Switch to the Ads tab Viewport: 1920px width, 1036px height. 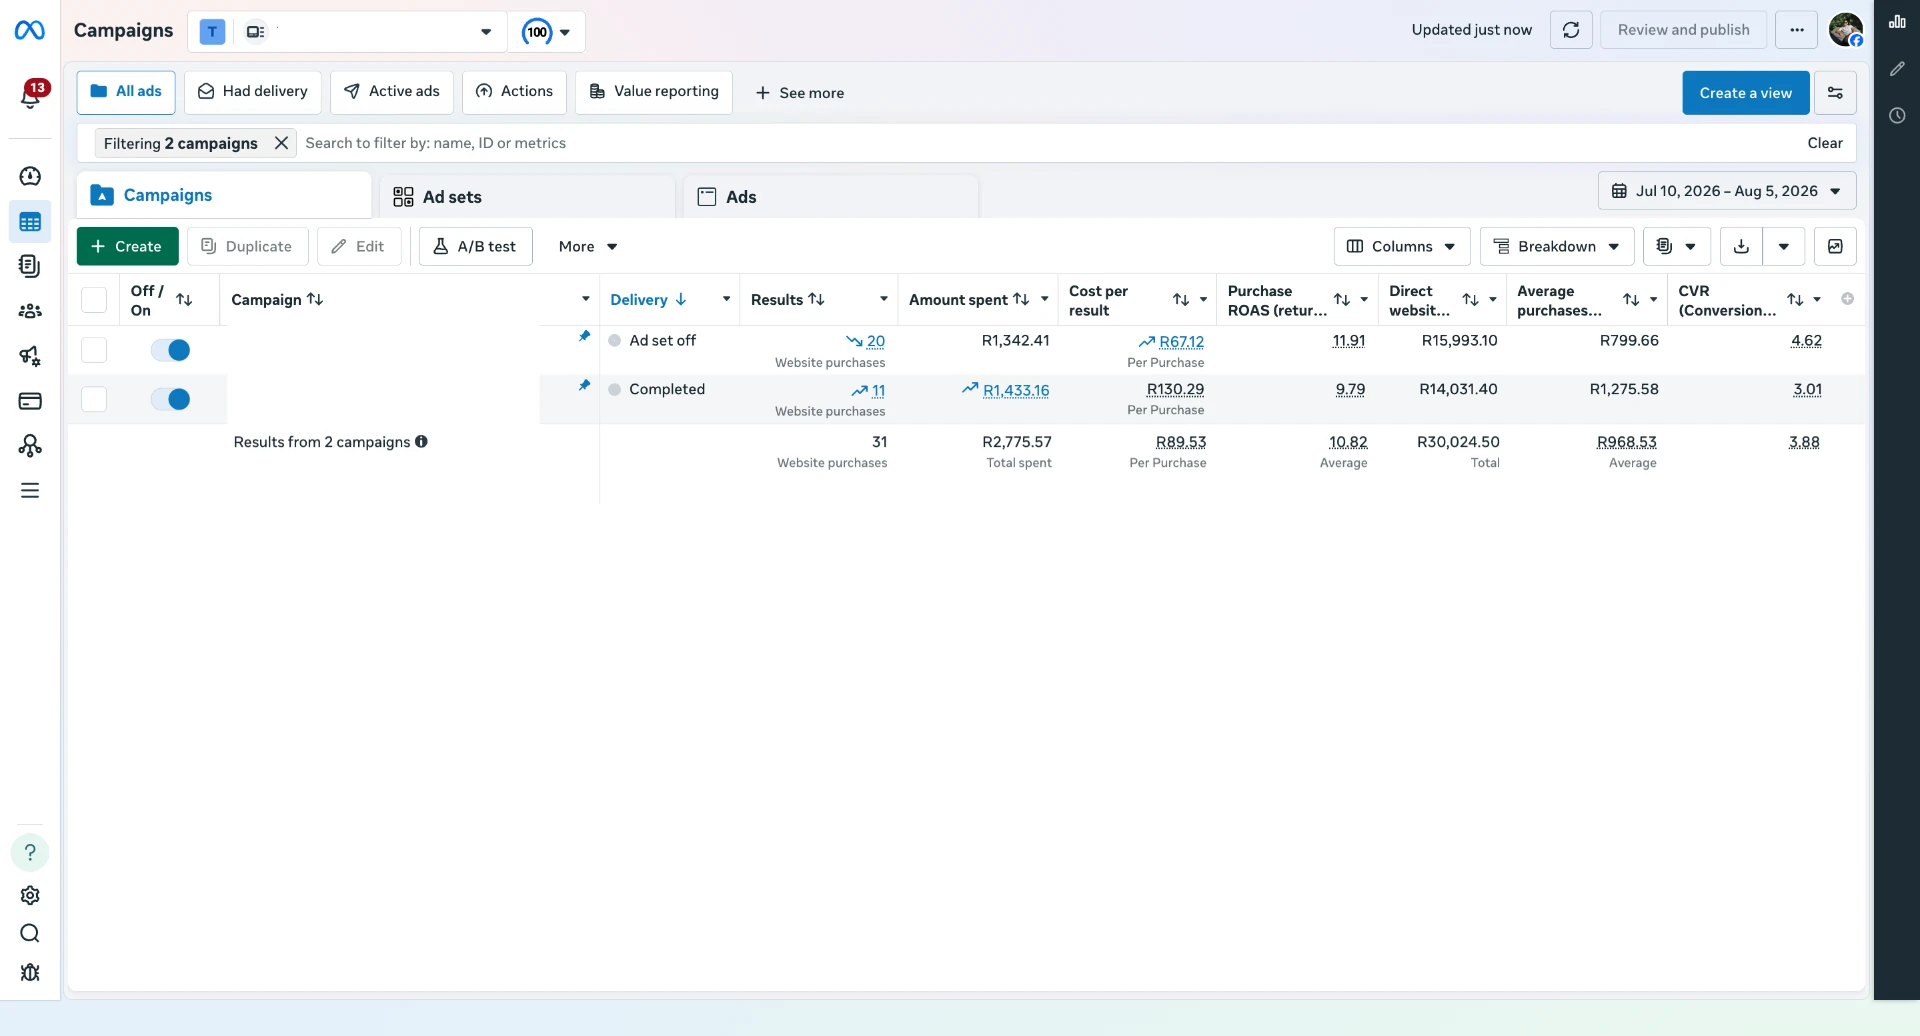pyautogui.click(x=831, y=197)
